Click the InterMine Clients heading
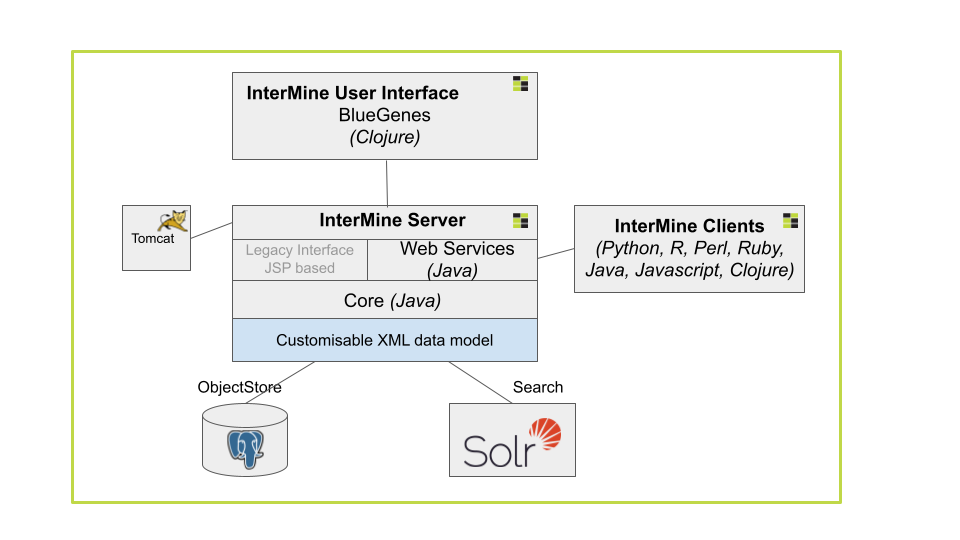This screenshot has height=540, width=960. (689, 226)
